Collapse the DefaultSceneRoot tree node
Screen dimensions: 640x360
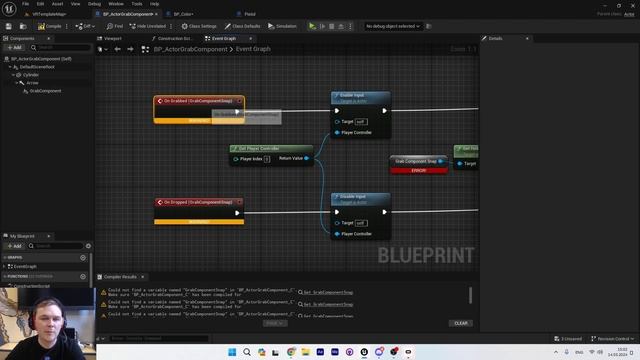pos(11,67)
